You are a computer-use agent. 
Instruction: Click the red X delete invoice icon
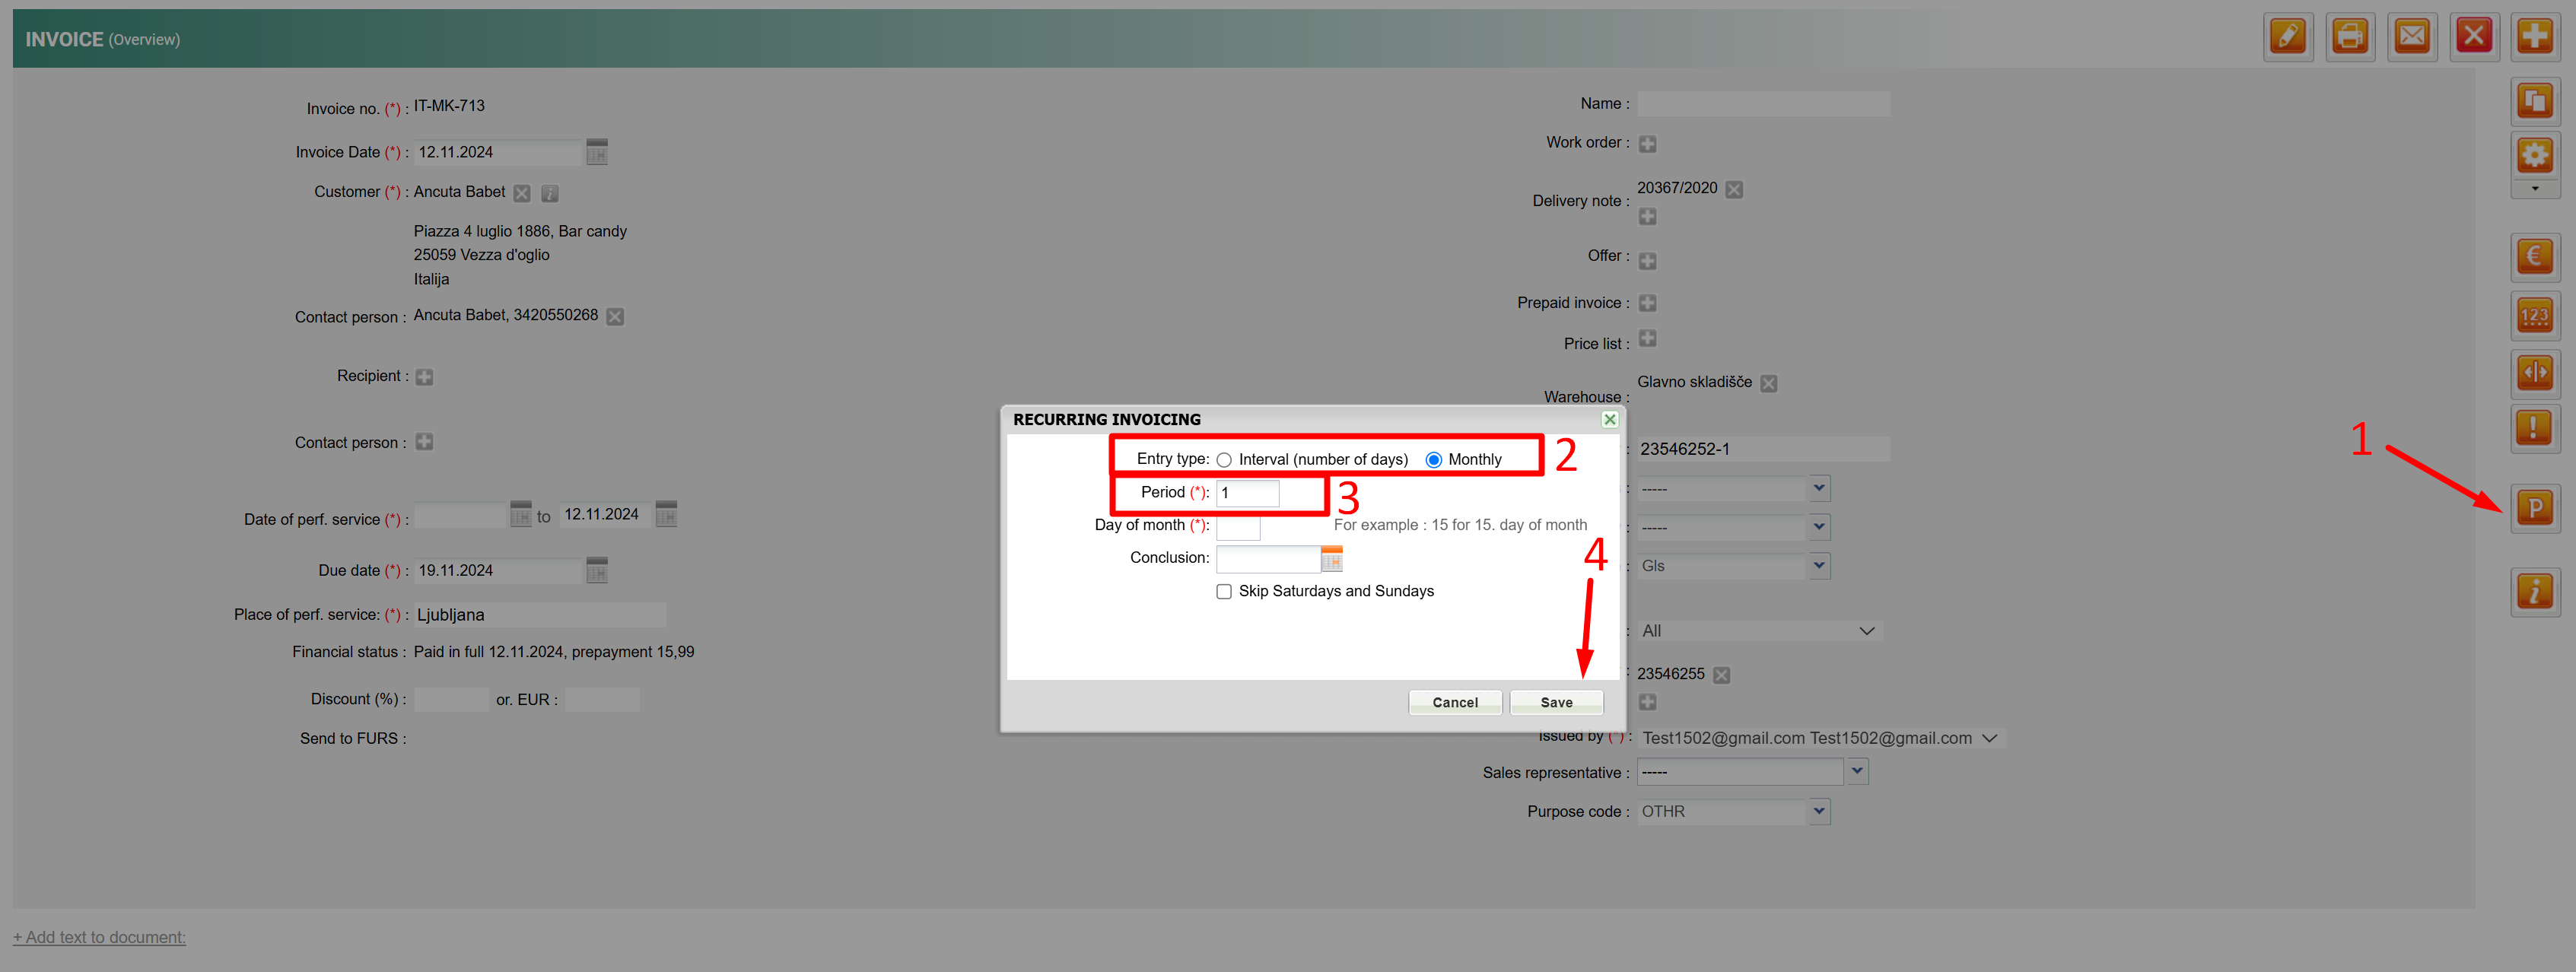(2474, 37)
